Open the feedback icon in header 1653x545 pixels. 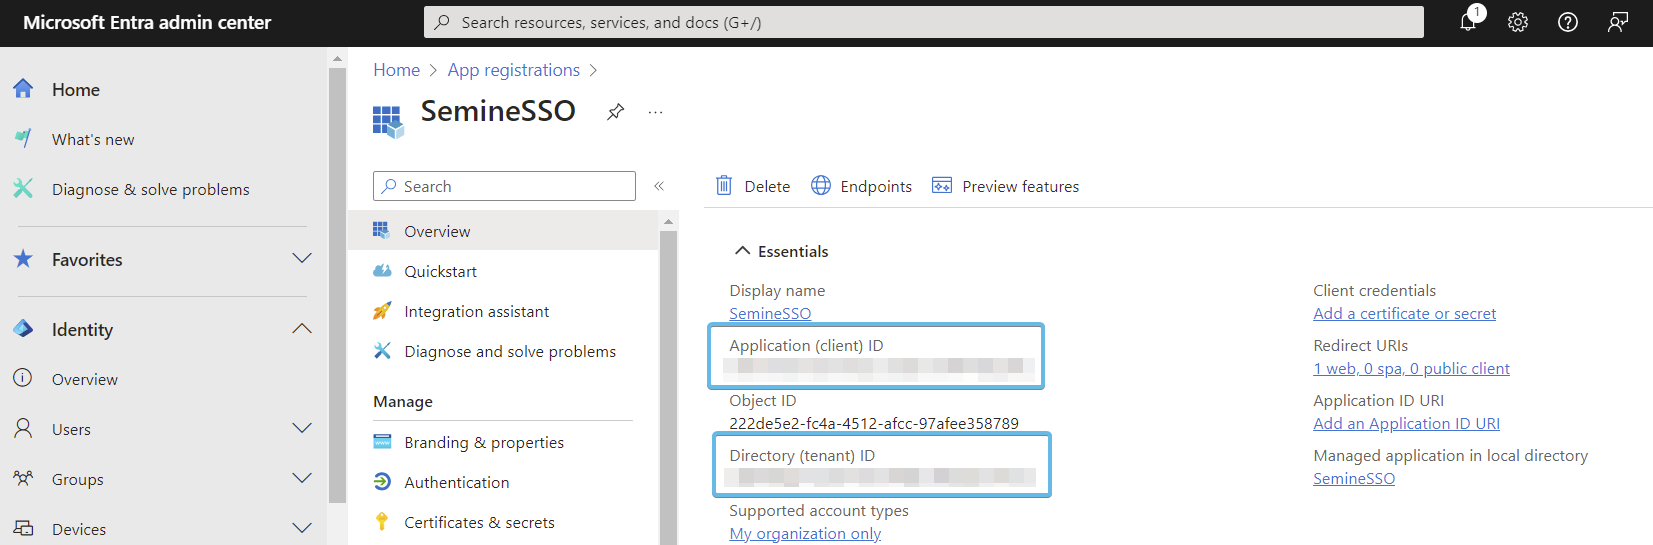(x=1618, y=22)
